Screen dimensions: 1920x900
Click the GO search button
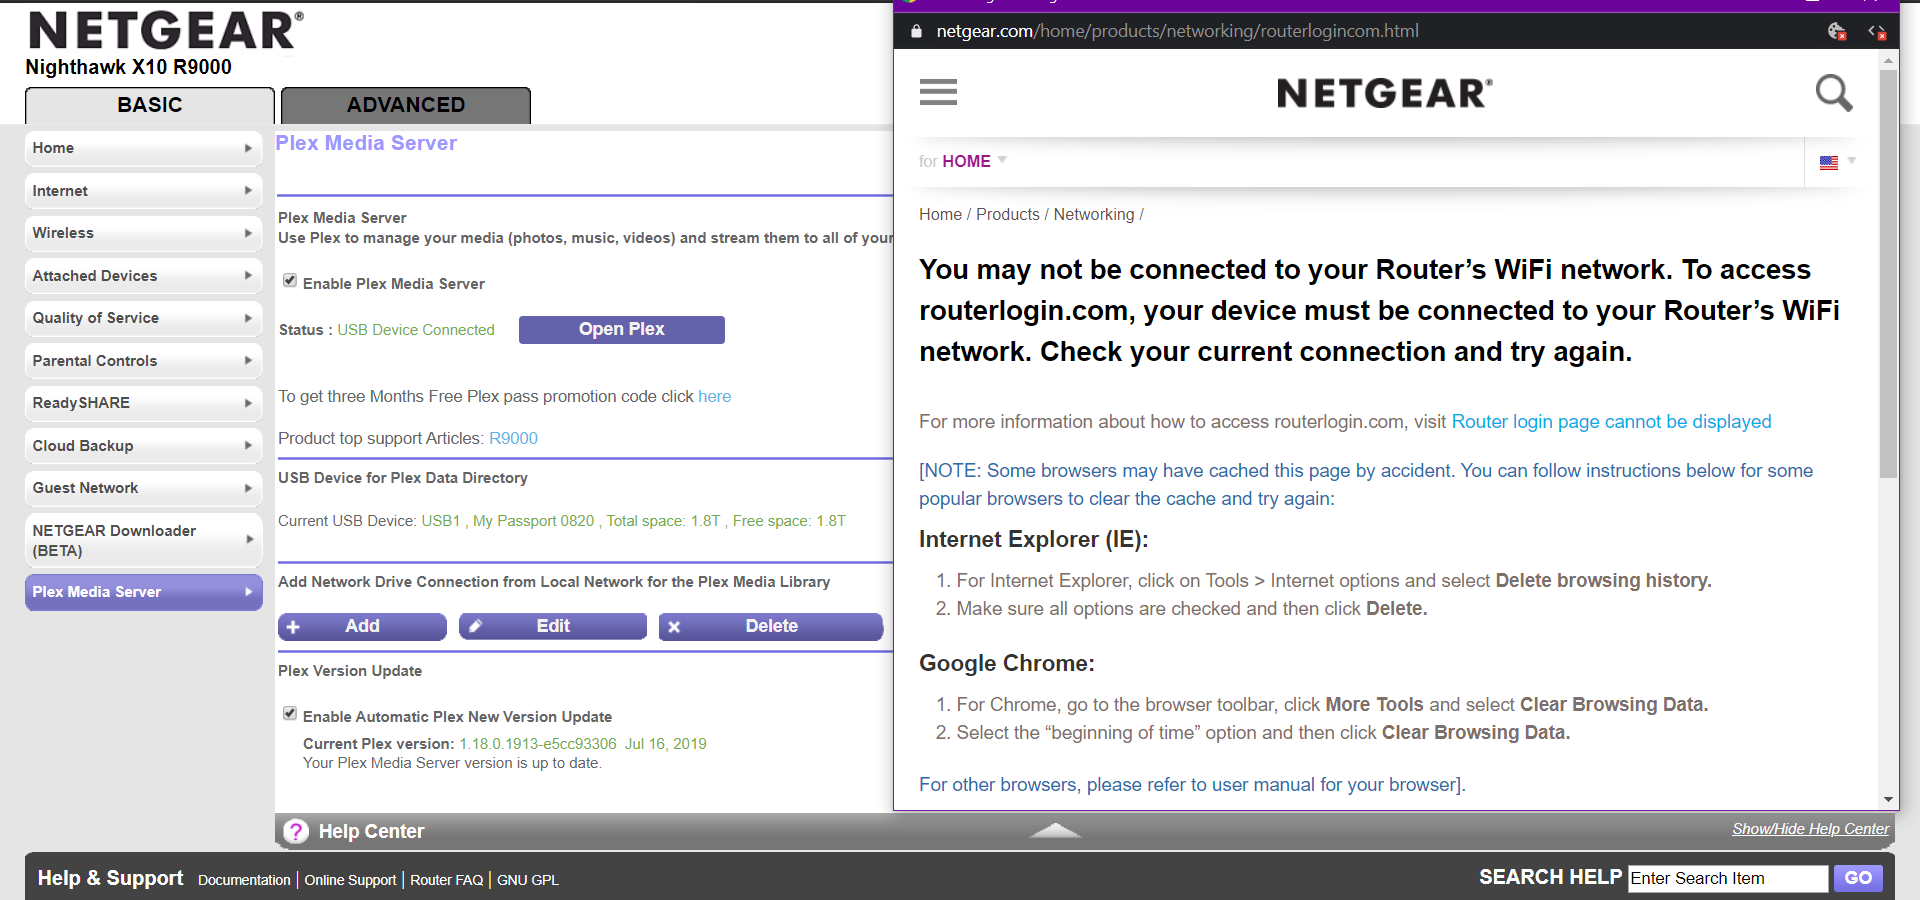1858,878
